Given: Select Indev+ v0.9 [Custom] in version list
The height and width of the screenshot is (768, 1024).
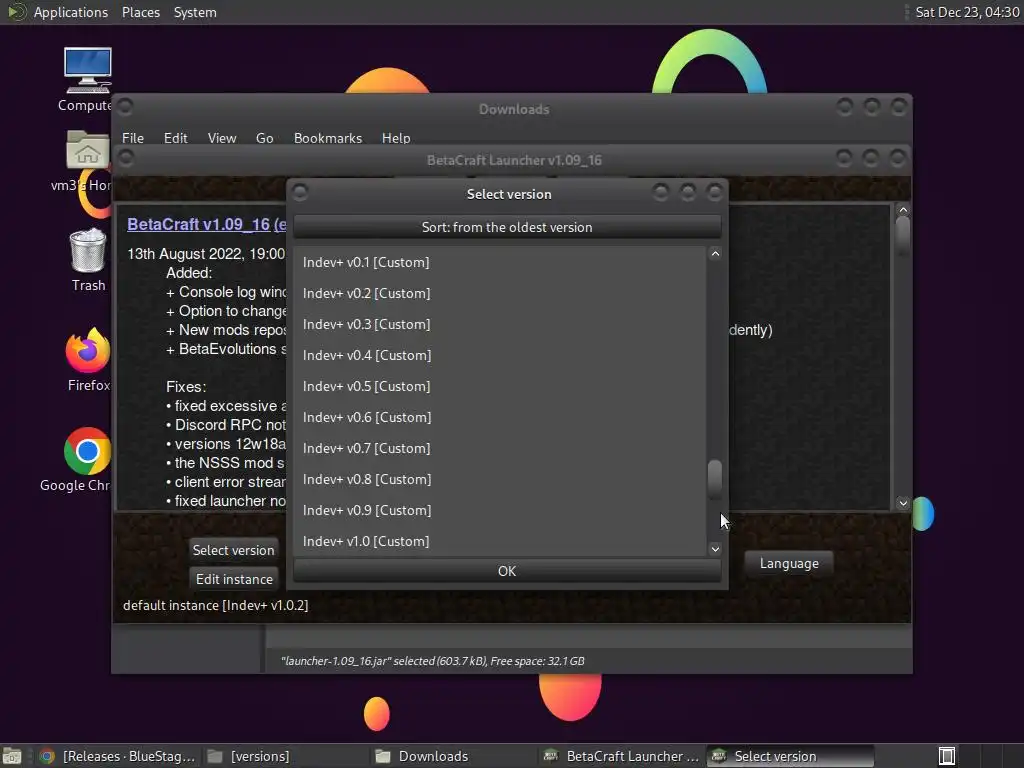Looking at the screenshot, I should point(500,511).
